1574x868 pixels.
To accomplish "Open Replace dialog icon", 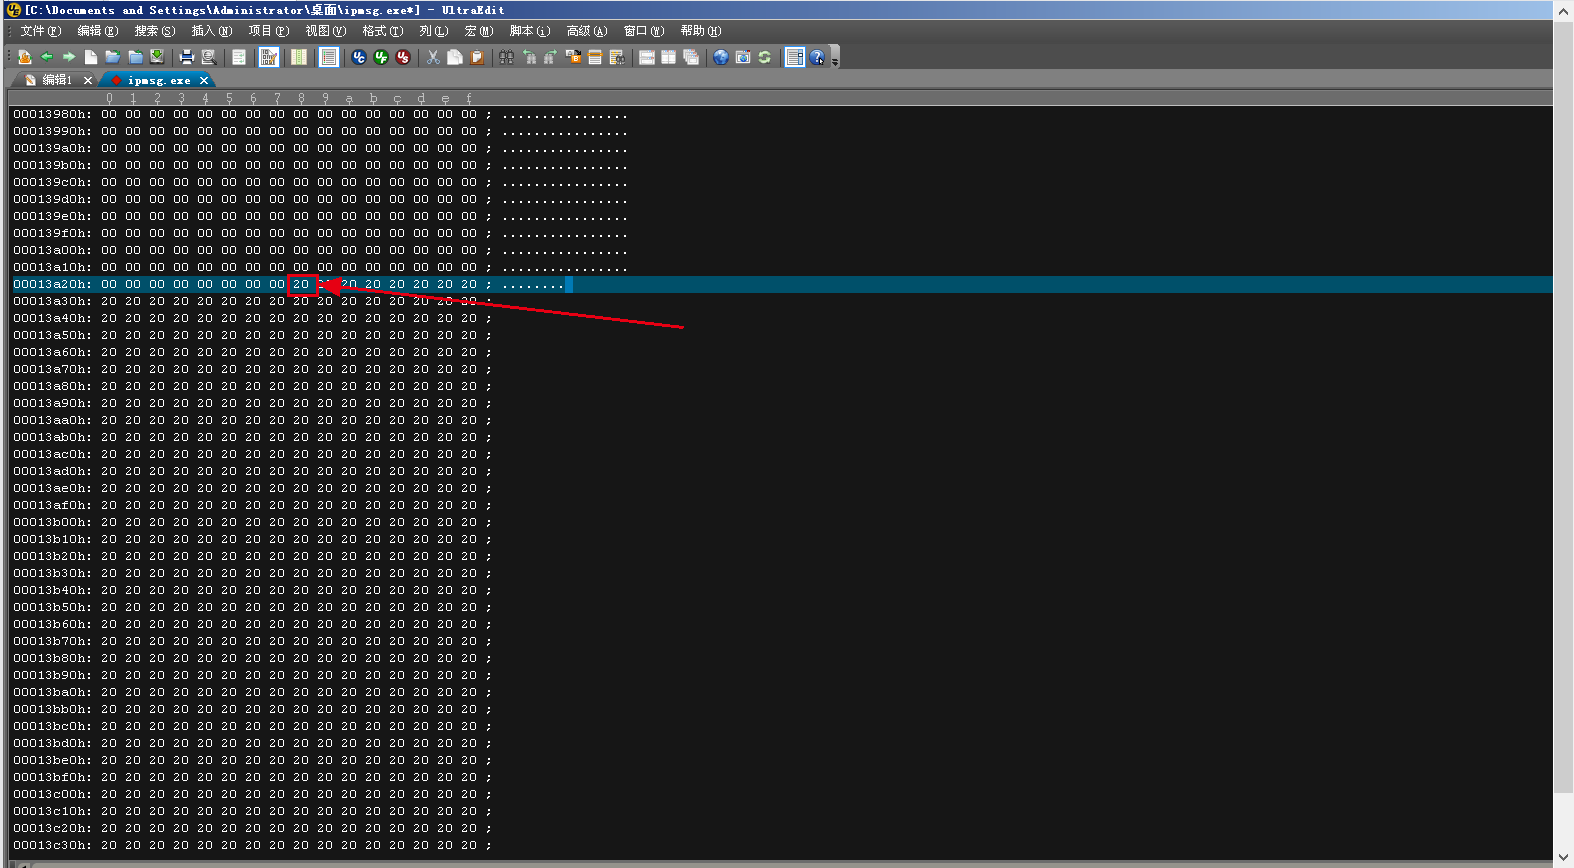I will pos(572,57).
